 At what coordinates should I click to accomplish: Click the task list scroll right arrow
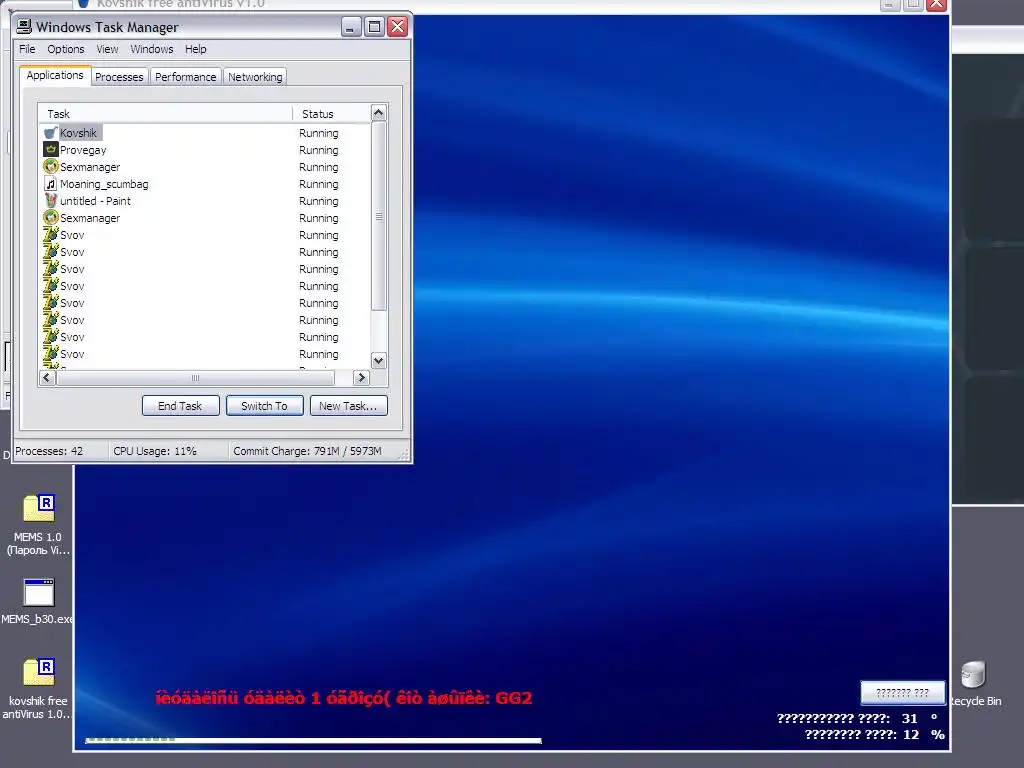[361, 377]
